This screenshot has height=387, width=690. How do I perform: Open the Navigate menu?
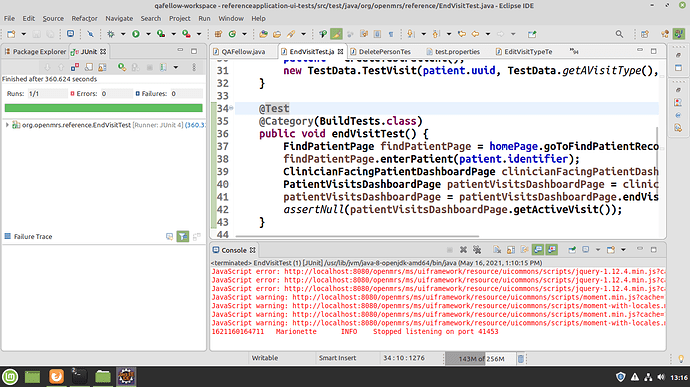coord(119,18)
